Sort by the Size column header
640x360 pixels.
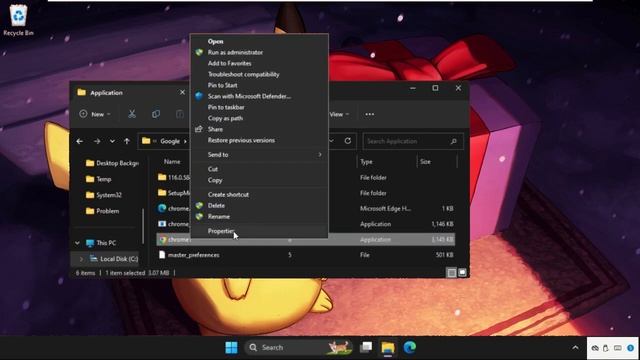click(x=425, y=162)
